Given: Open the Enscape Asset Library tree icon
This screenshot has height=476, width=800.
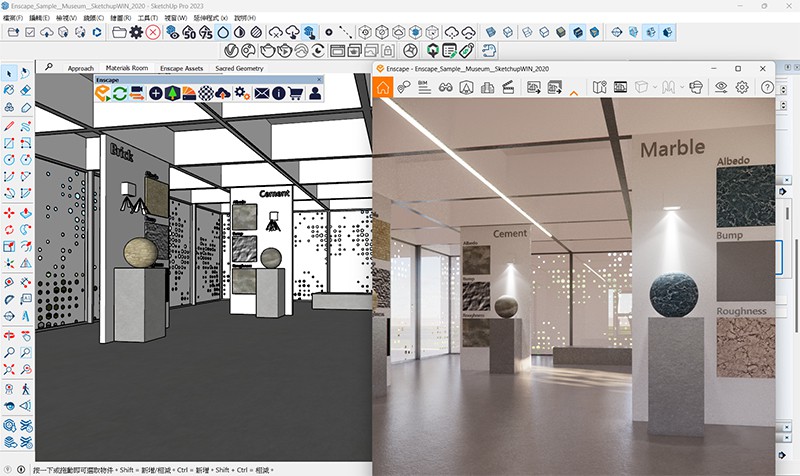Looking at the screenshot, I should pyautogui.click(x=172, y=93).
